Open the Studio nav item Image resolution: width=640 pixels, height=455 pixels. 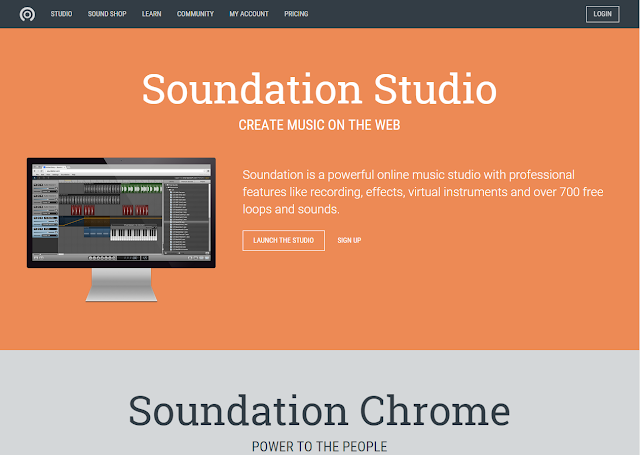point(61,14)
